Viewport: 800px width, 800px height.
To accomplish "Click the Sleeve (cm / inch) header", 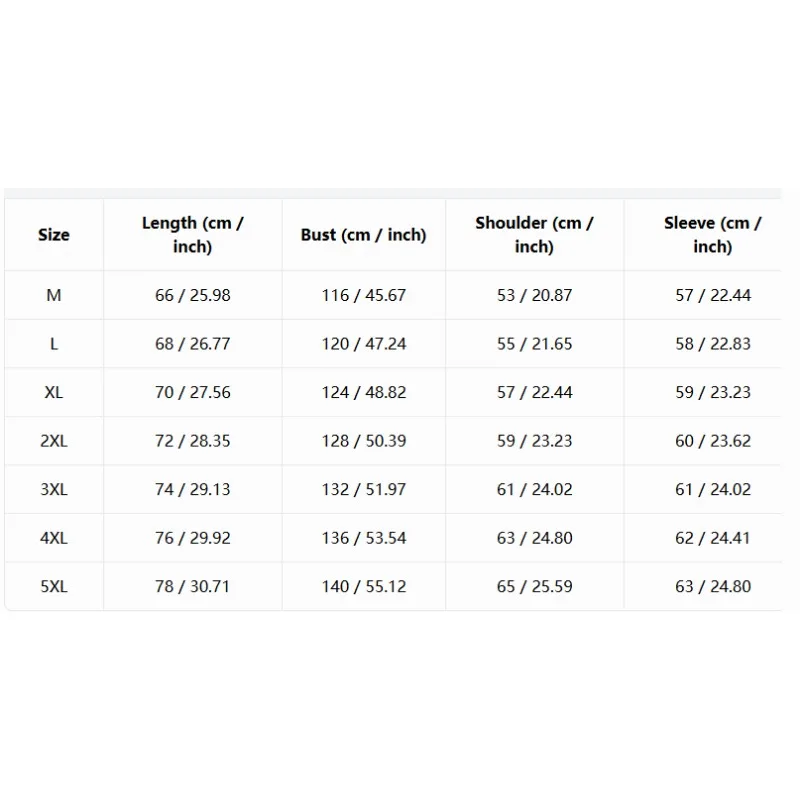I will point(712,235).
